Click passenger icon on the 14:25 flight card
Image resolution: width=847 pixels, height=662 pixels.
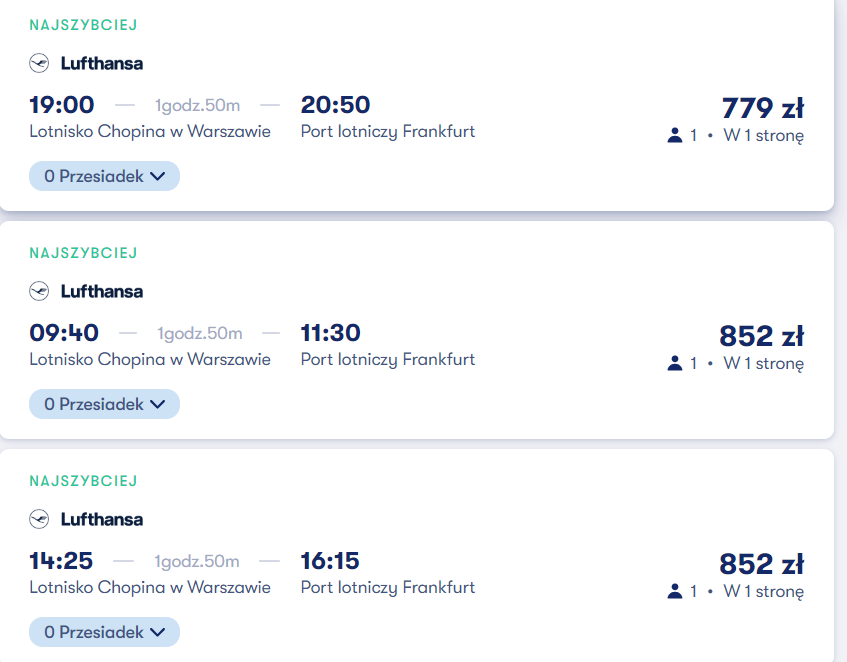675,591
